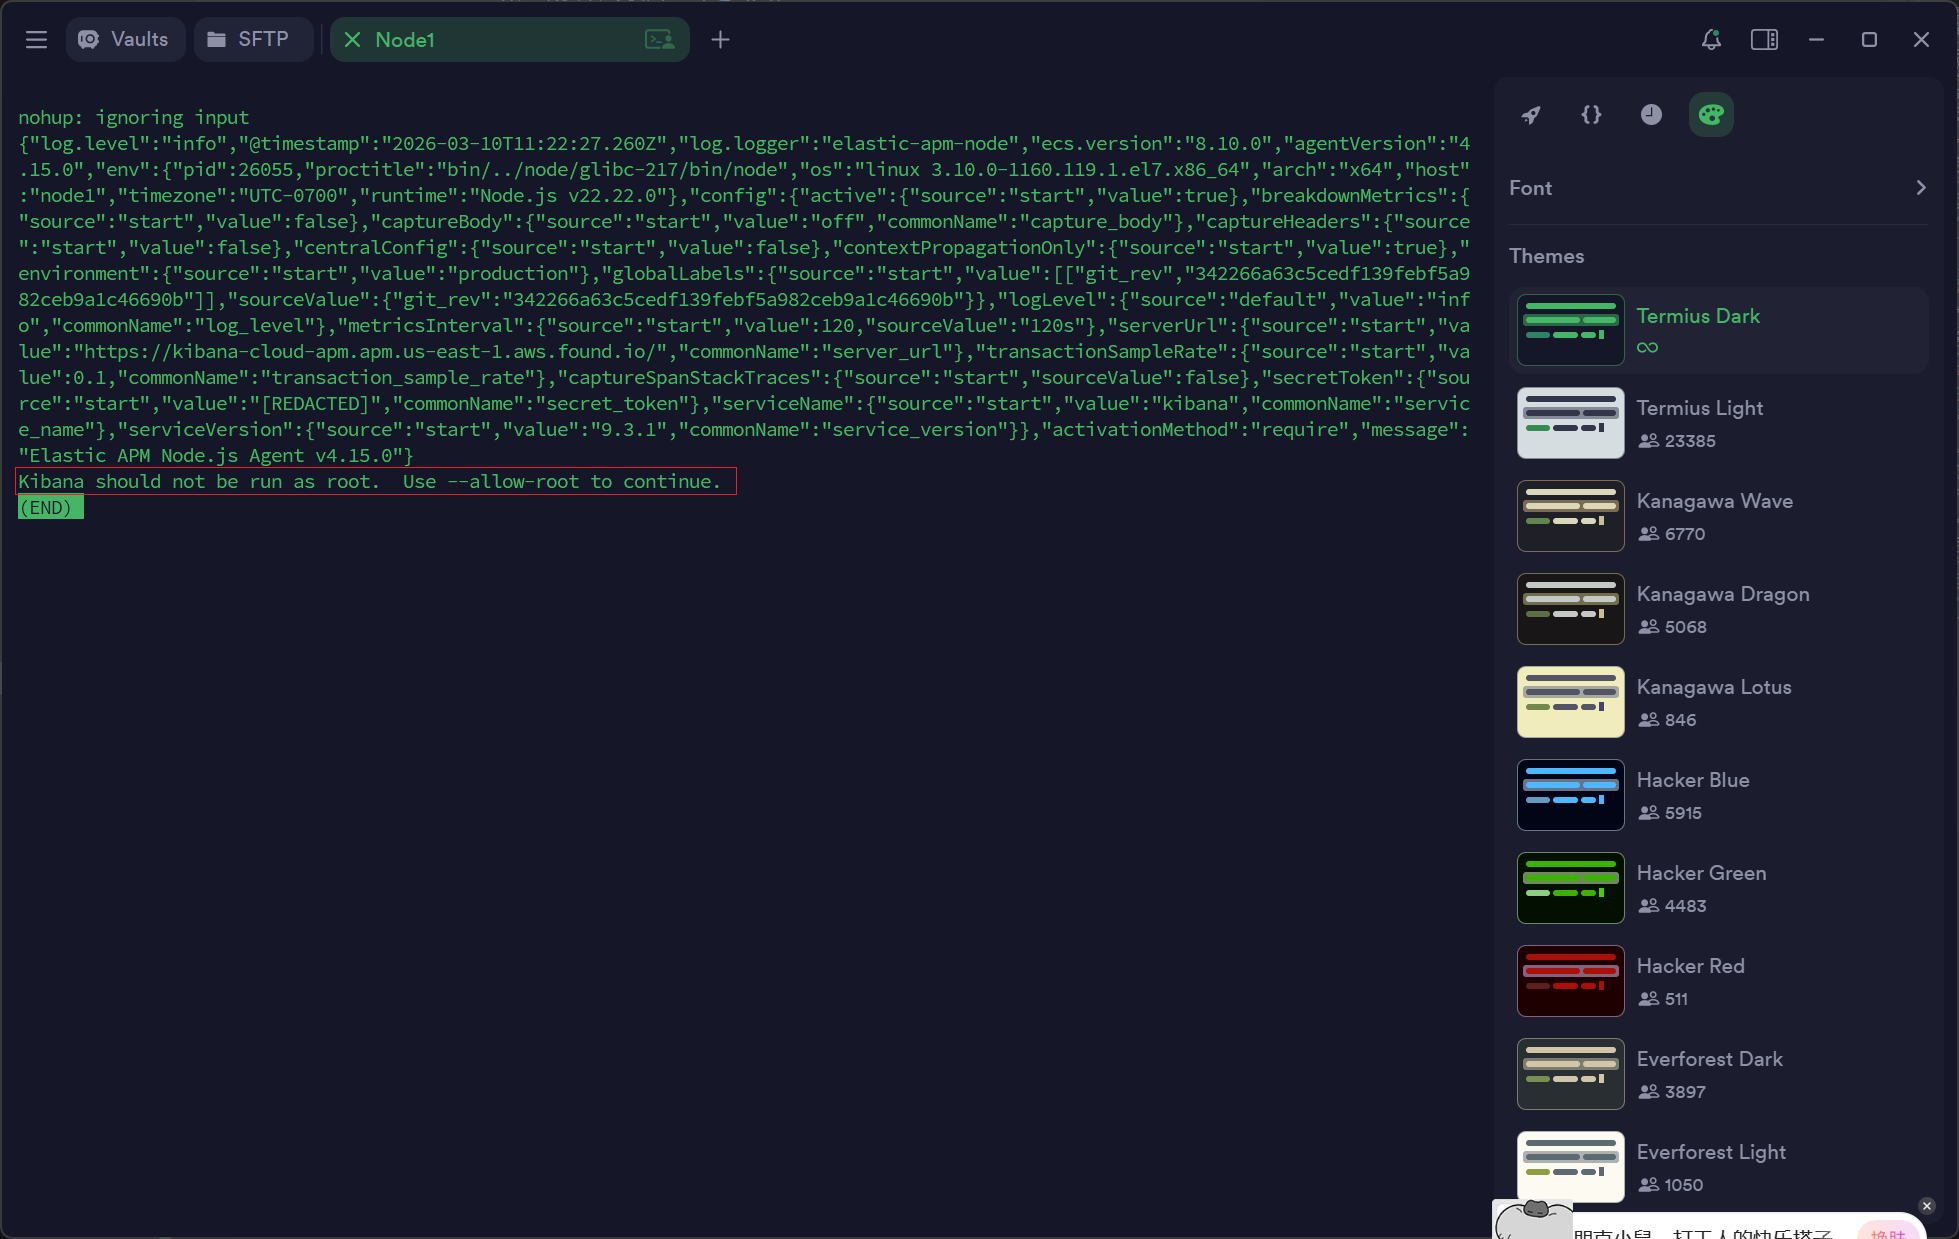The width and height of the screenshot is (1959, 1239).
Task: Expand the Font settings chevron
Action: 1920,188
